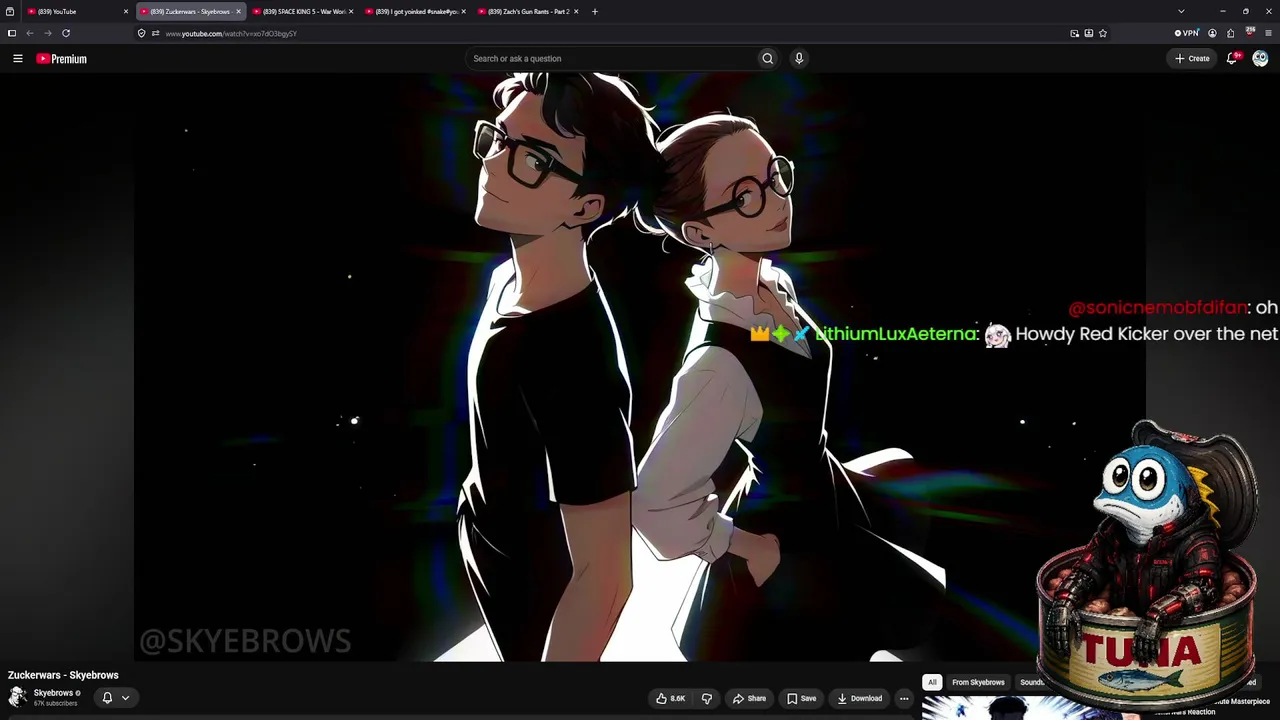The height and width of the screenshot is (720, 1280).
Task: Click the Create button
Action: (1192, 58)
